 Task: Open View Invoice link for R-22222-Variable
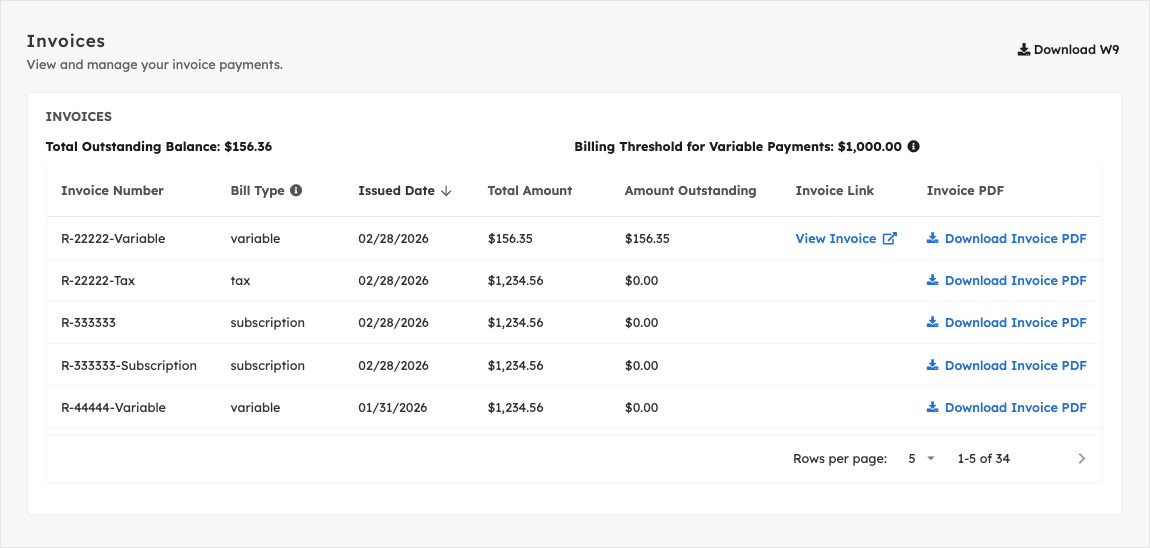pyautogui.click(x=846, y=238)
